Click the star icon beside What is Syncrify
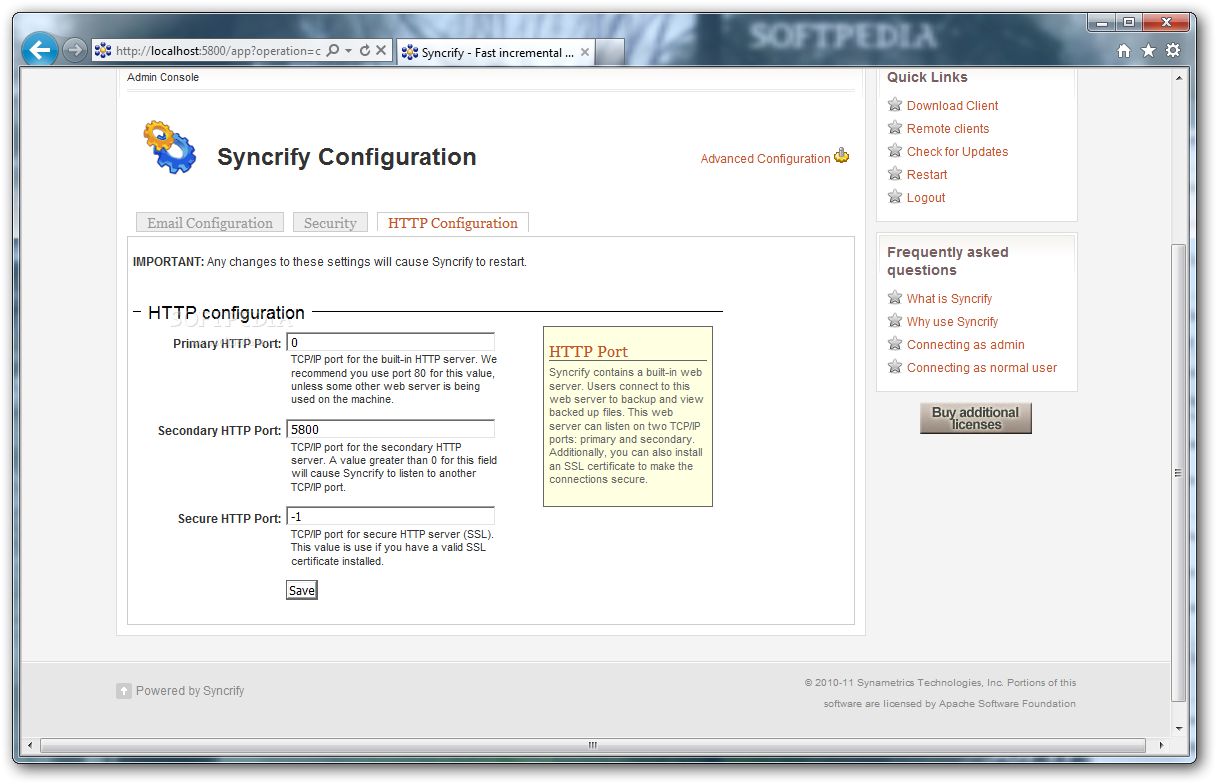The image size is (1217, 784). [x=895, y=297]
